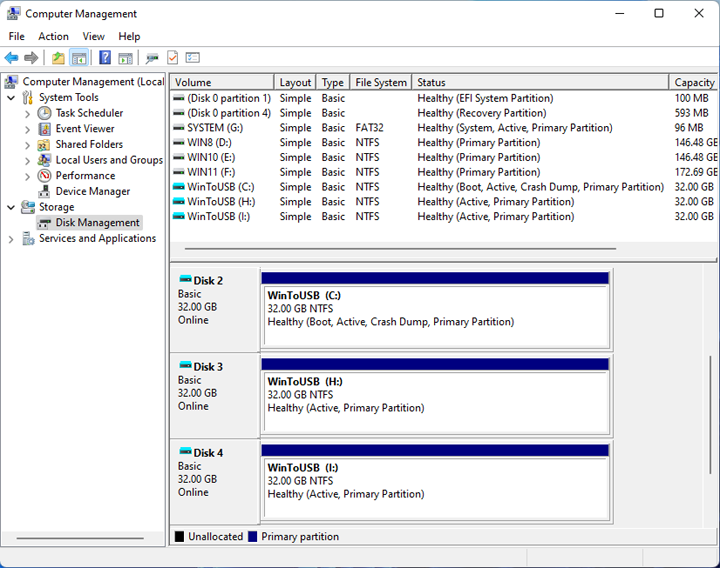
Task: Click the Shared Folders icon
Action: coord(44,145)
